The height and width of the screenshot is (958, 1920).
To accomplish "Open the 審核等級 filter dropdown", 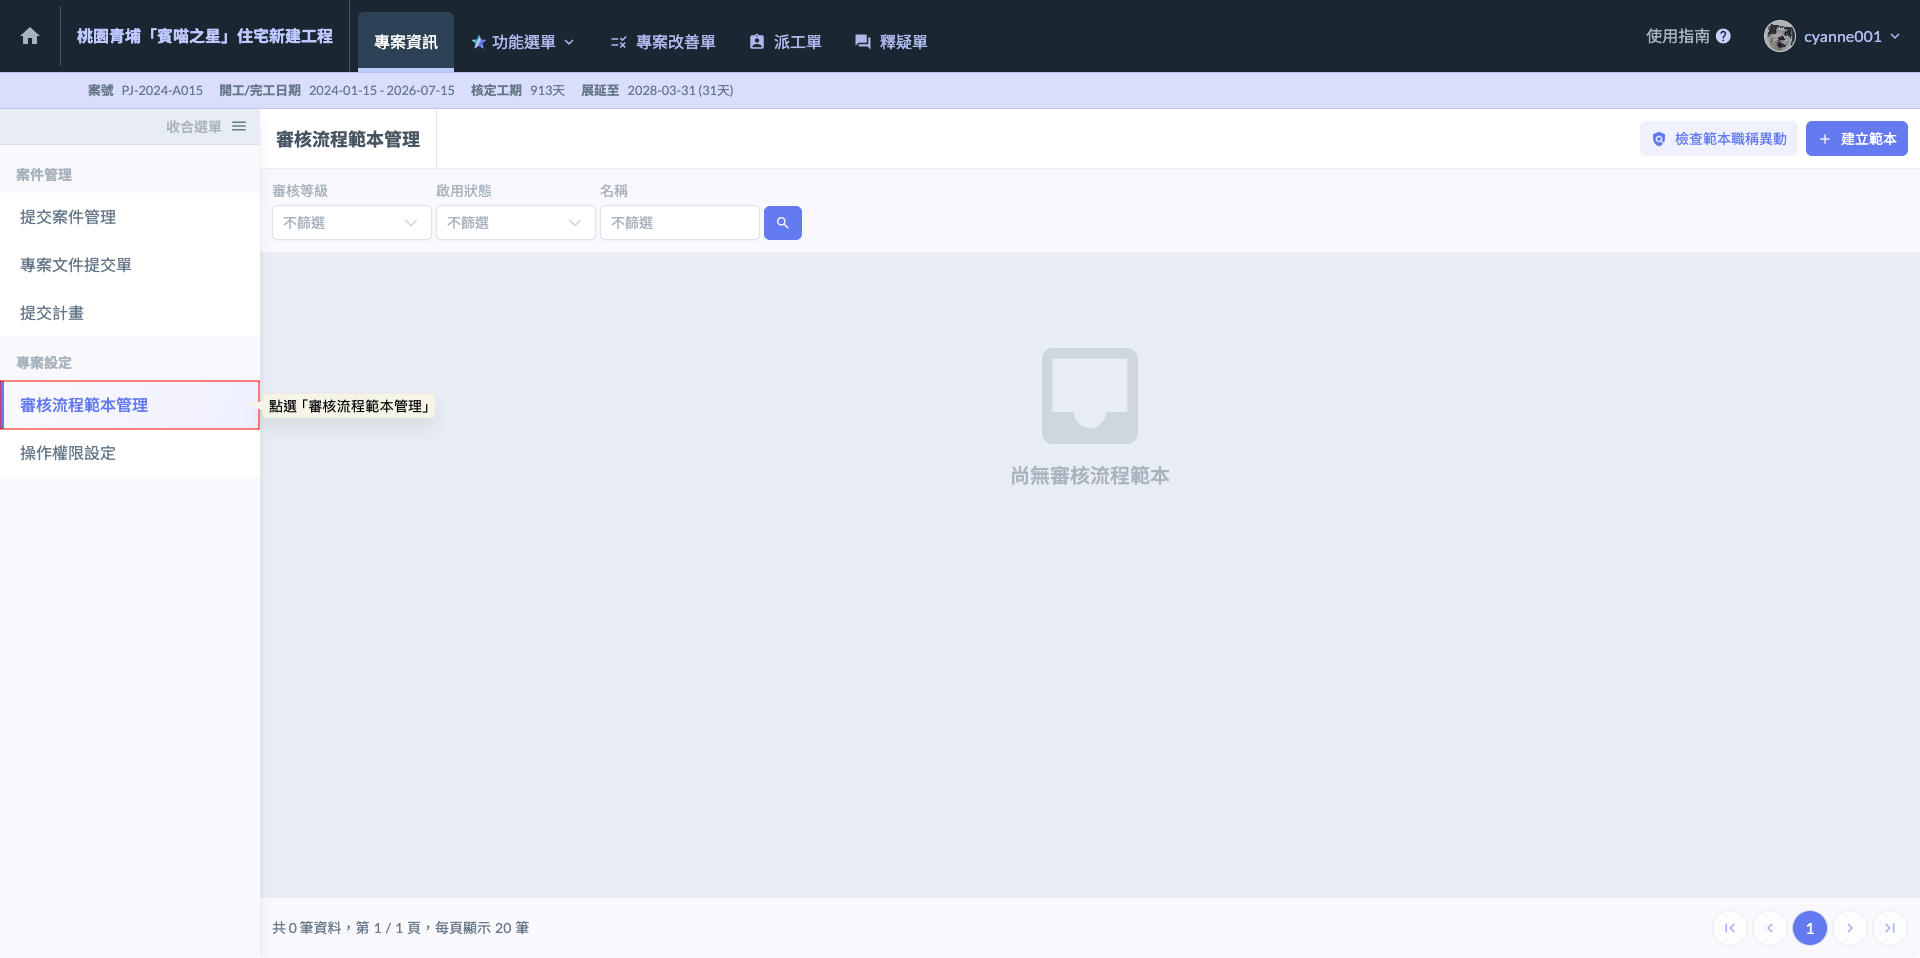I will (352, 223).
